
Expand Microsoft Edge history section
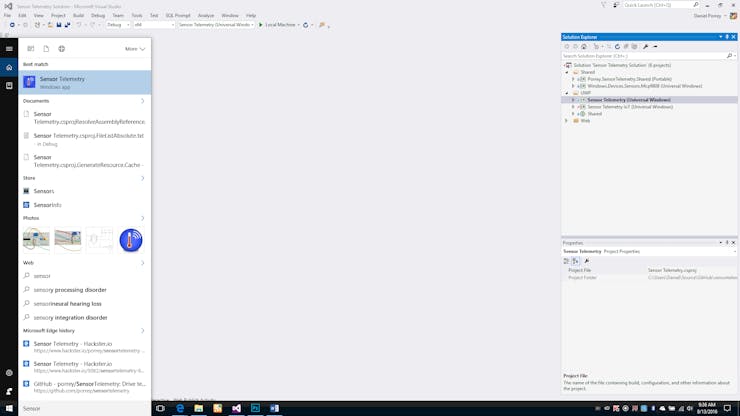point(143,331)
